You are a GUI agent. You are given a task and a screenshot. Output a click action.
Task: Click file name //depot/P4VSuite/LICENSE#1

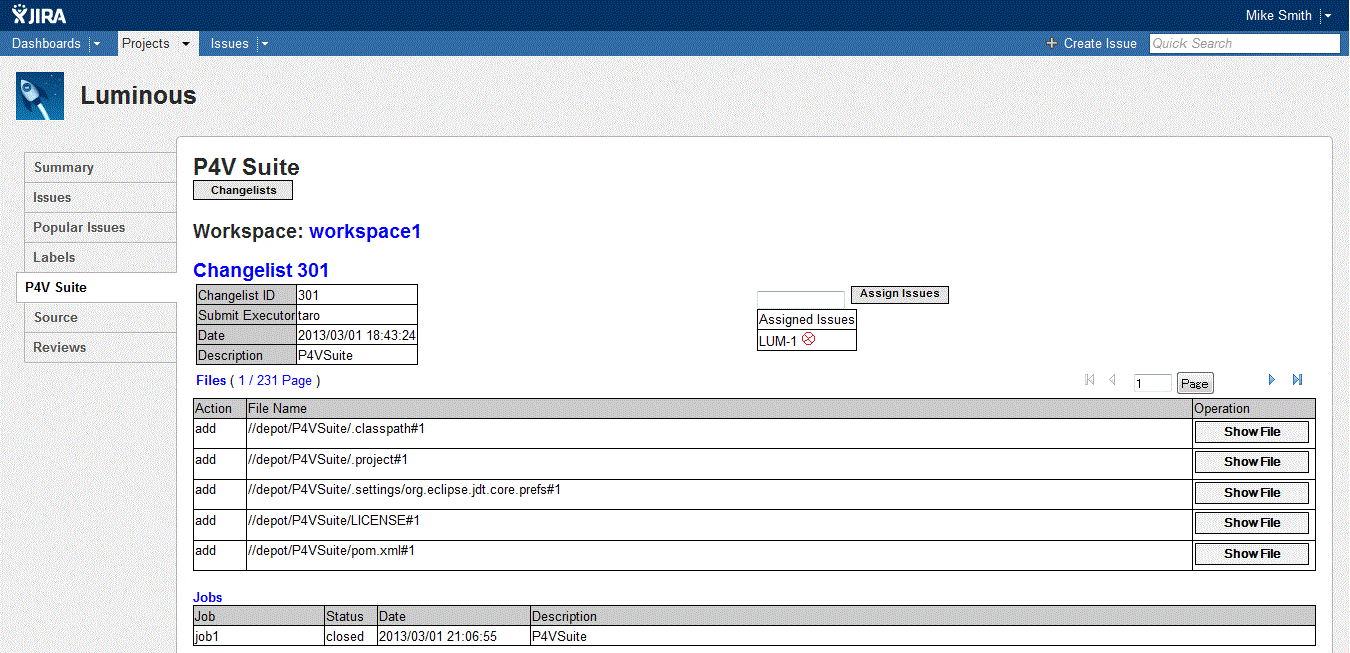tap(333, 520)
